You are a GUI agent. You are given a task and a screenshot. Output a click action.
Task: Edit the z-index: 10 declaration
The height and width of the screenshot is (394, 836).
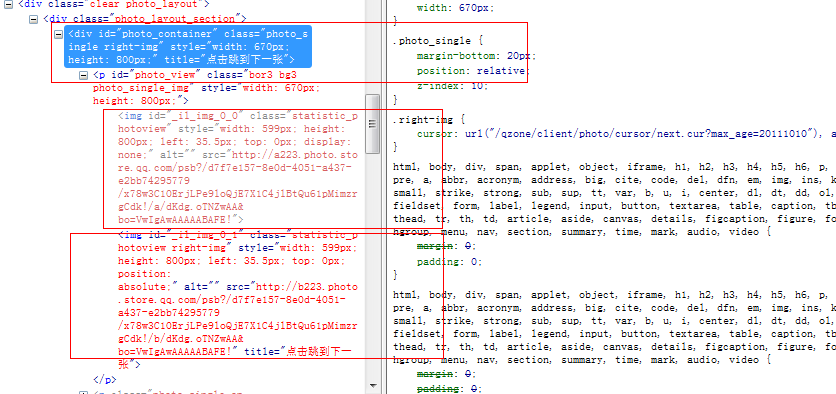pyautogui.click(x=453, y=85)
